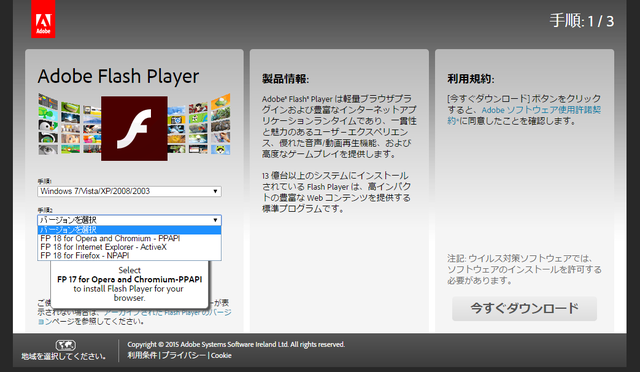Click the tooltip text FP 17 for Opera and Chromium-PPAPI

tap(129, 280)
